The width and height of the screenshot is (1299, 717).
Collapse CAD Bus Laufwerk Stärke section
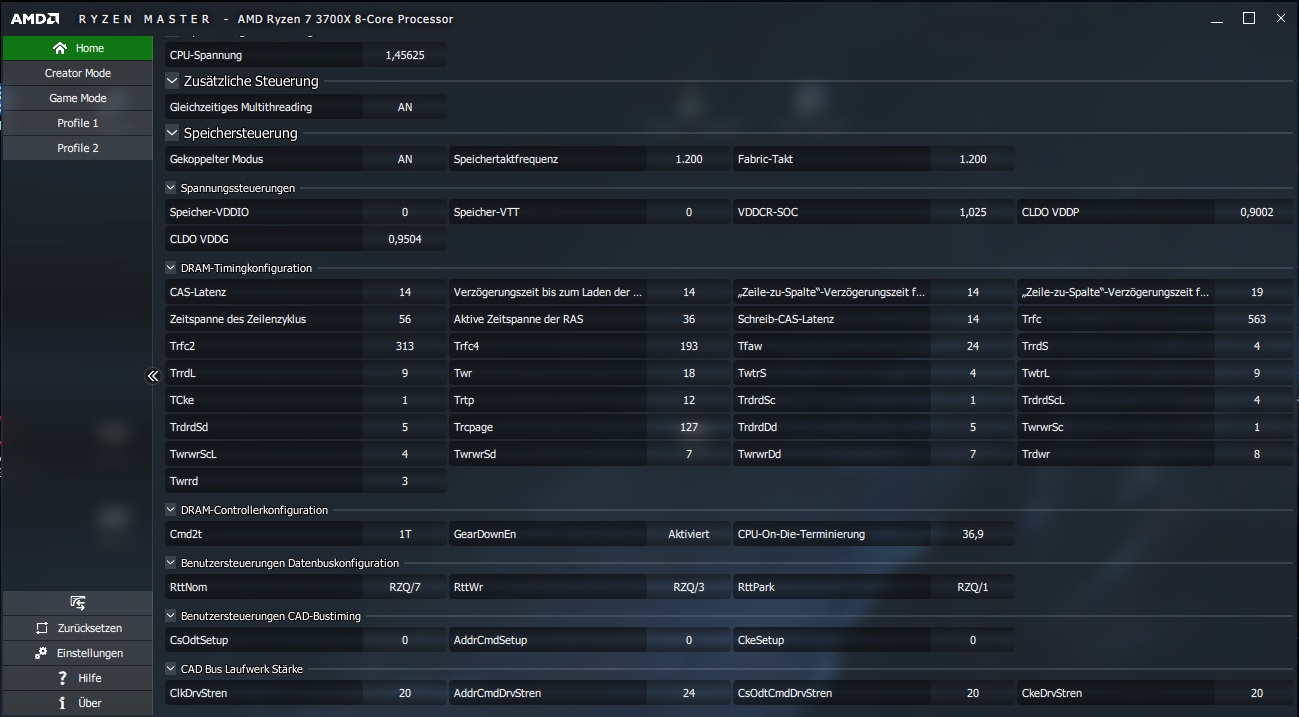tap(171, 669)
